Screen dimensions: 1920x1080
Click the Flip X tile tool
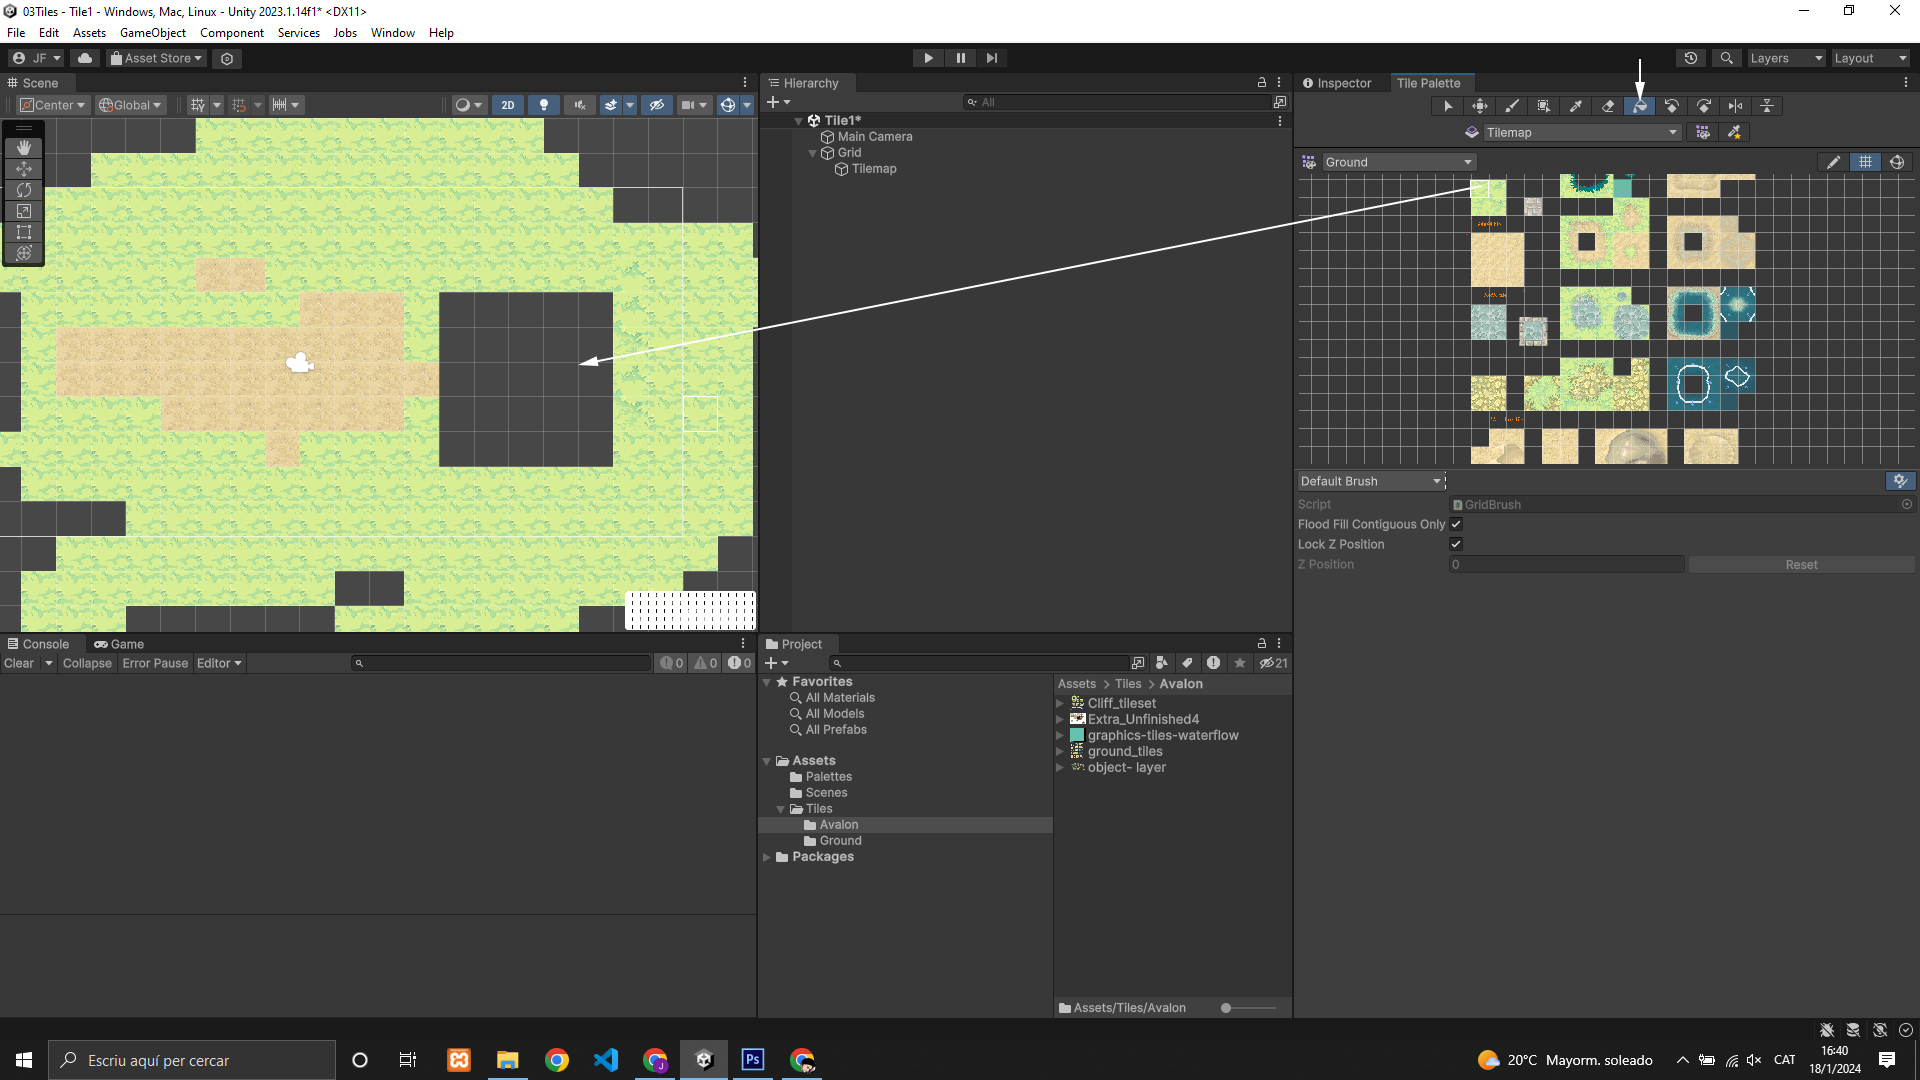[x=1736, y=106]
